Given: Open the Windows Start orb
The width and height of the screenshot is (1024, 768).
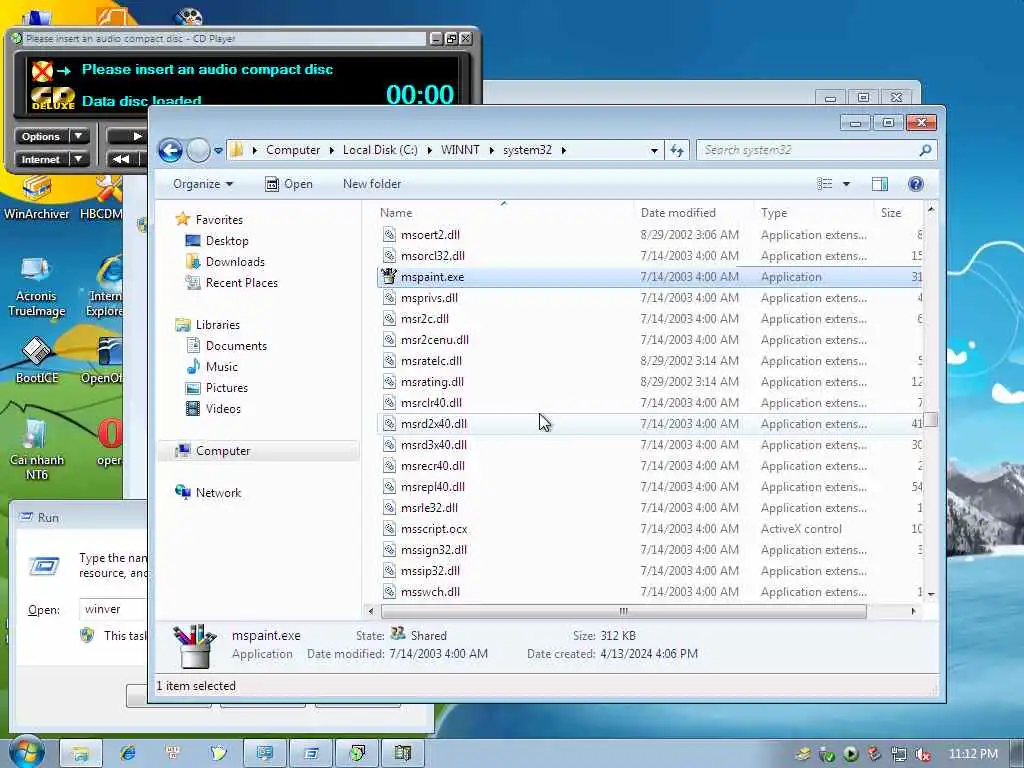Looking at the screenshot, I should [x=26, y=752].
